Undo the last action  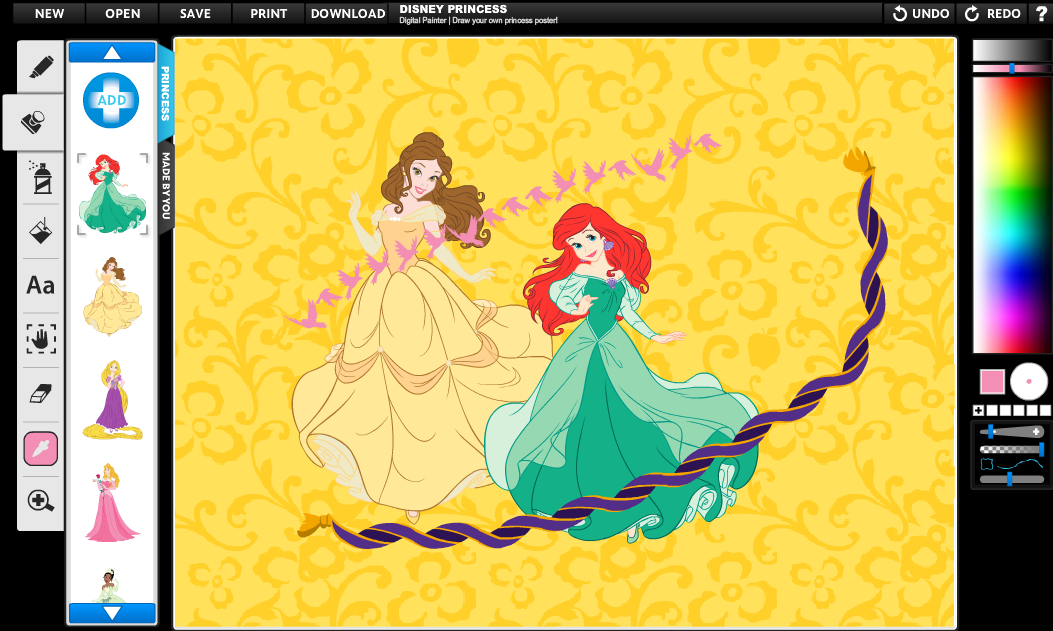click(920, 13)
